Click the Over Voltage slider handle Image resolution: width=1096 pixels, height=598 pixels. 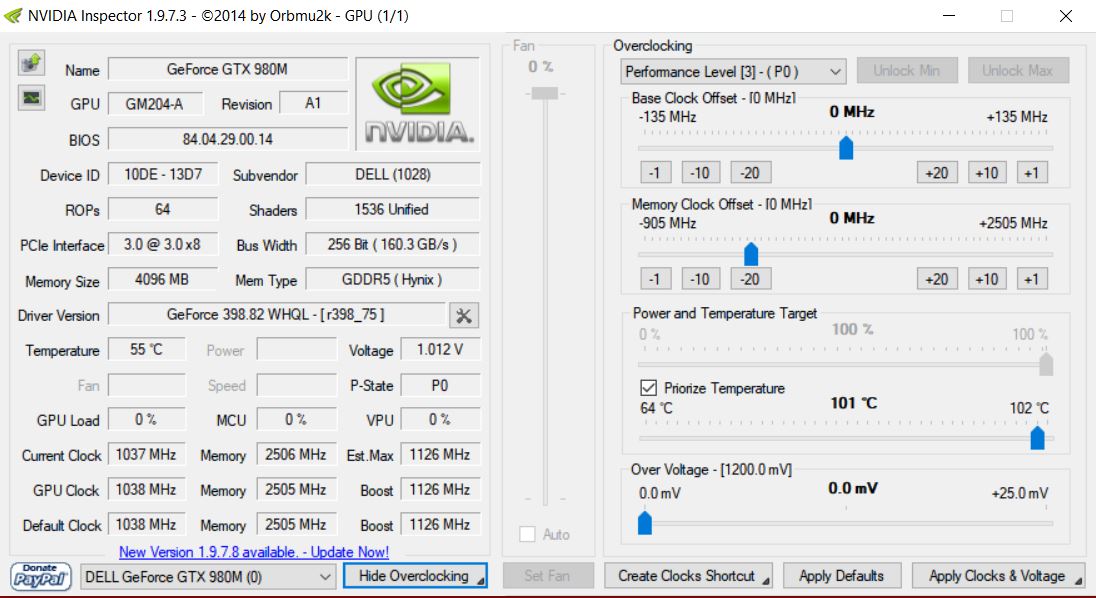[x=644, y=523]
